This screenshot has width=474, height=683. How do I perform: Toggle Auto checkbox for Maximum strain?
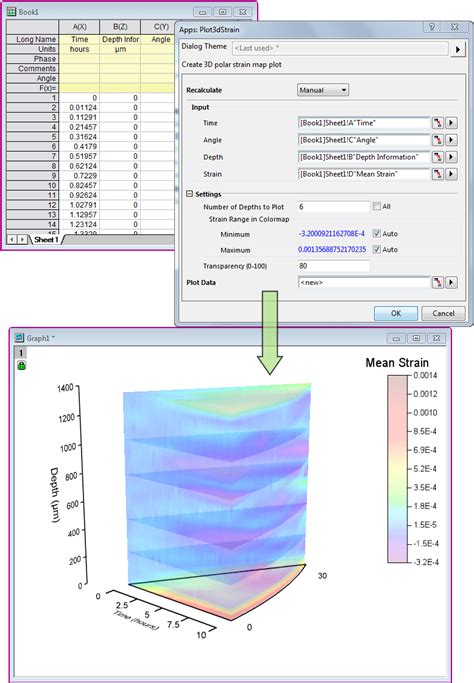point(377,250)
